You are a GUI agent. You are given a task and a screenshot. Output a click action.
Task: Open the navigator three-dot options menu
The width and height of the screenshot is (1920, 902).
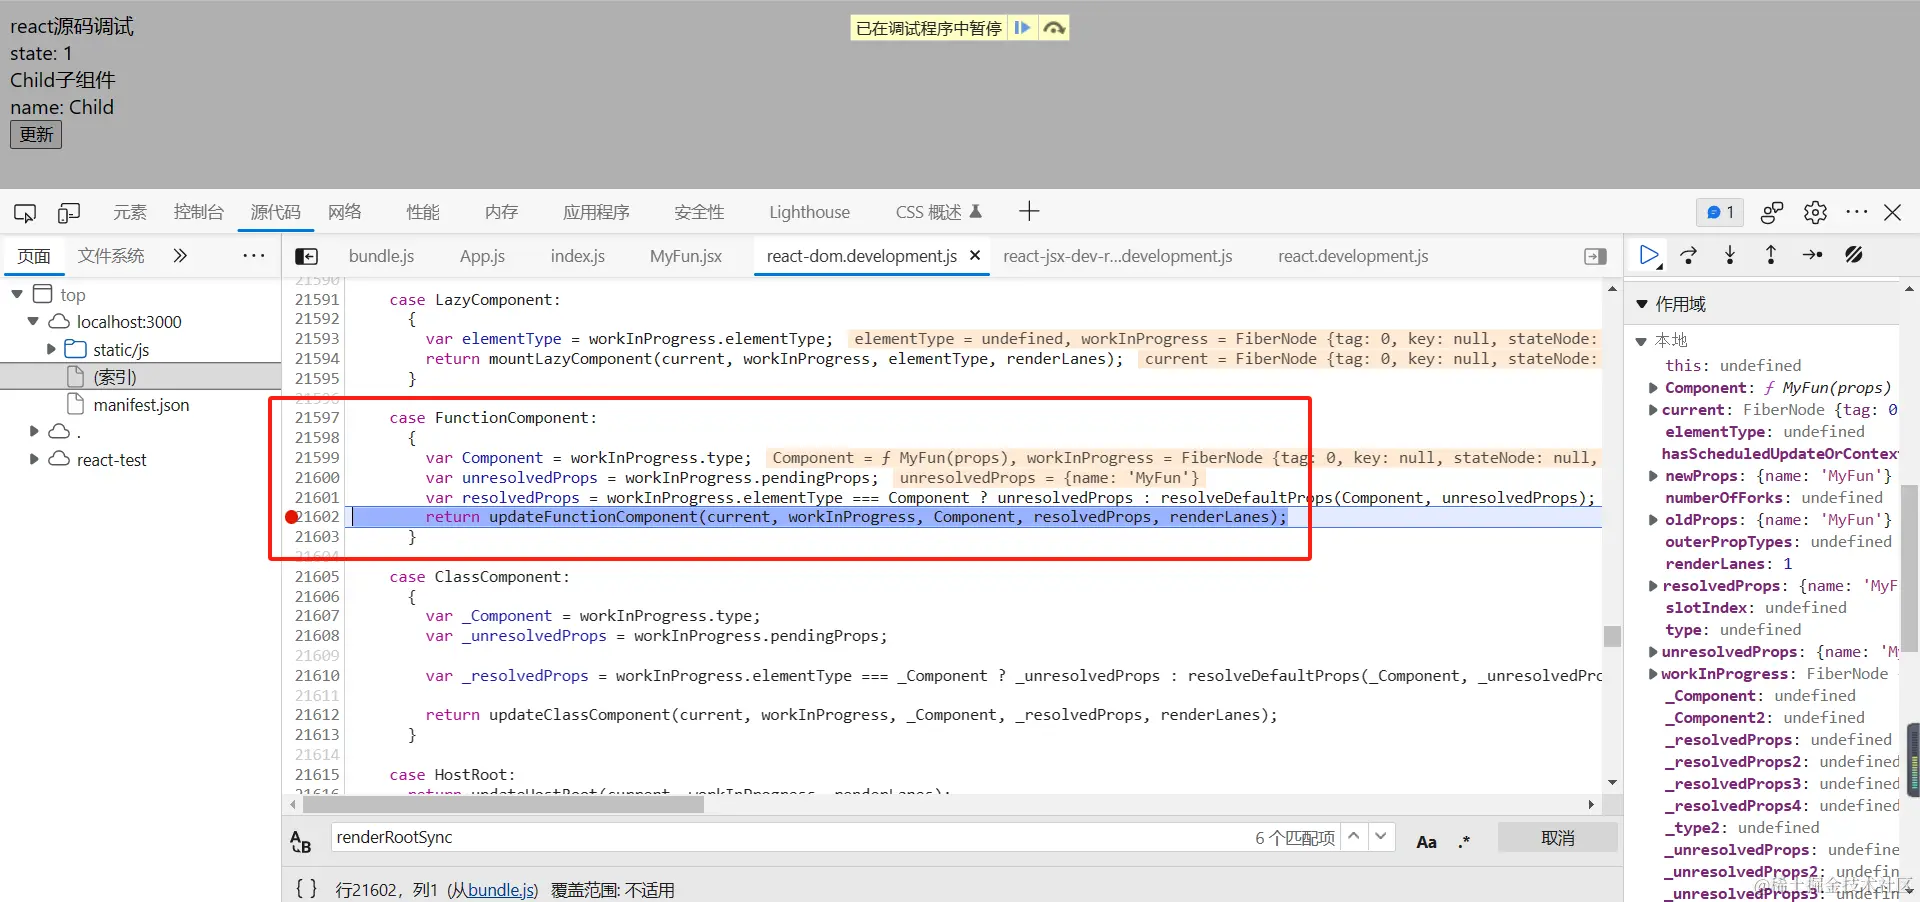pyautogui.click(x=254, y=256)
